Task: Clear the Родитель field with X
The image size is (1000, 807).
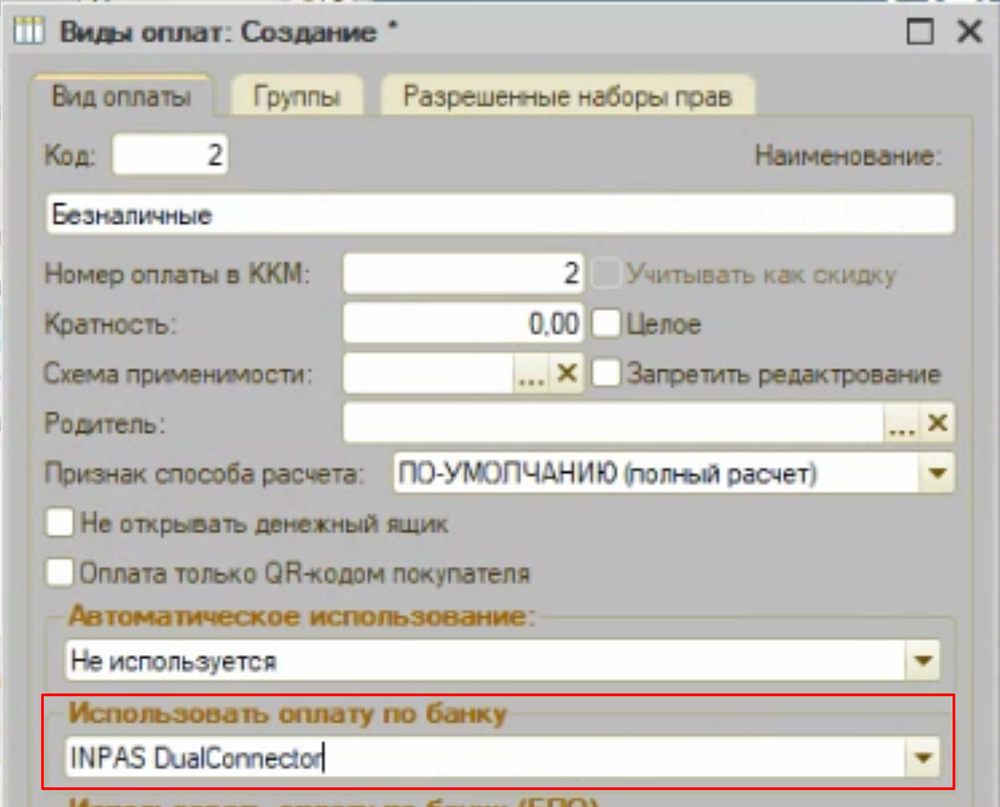Action: [936, 423]
